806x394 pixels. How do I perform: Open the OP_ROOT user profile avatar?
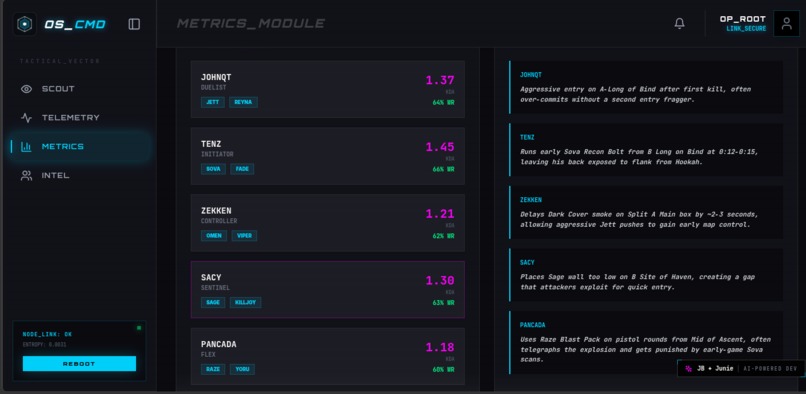(786, 24)
